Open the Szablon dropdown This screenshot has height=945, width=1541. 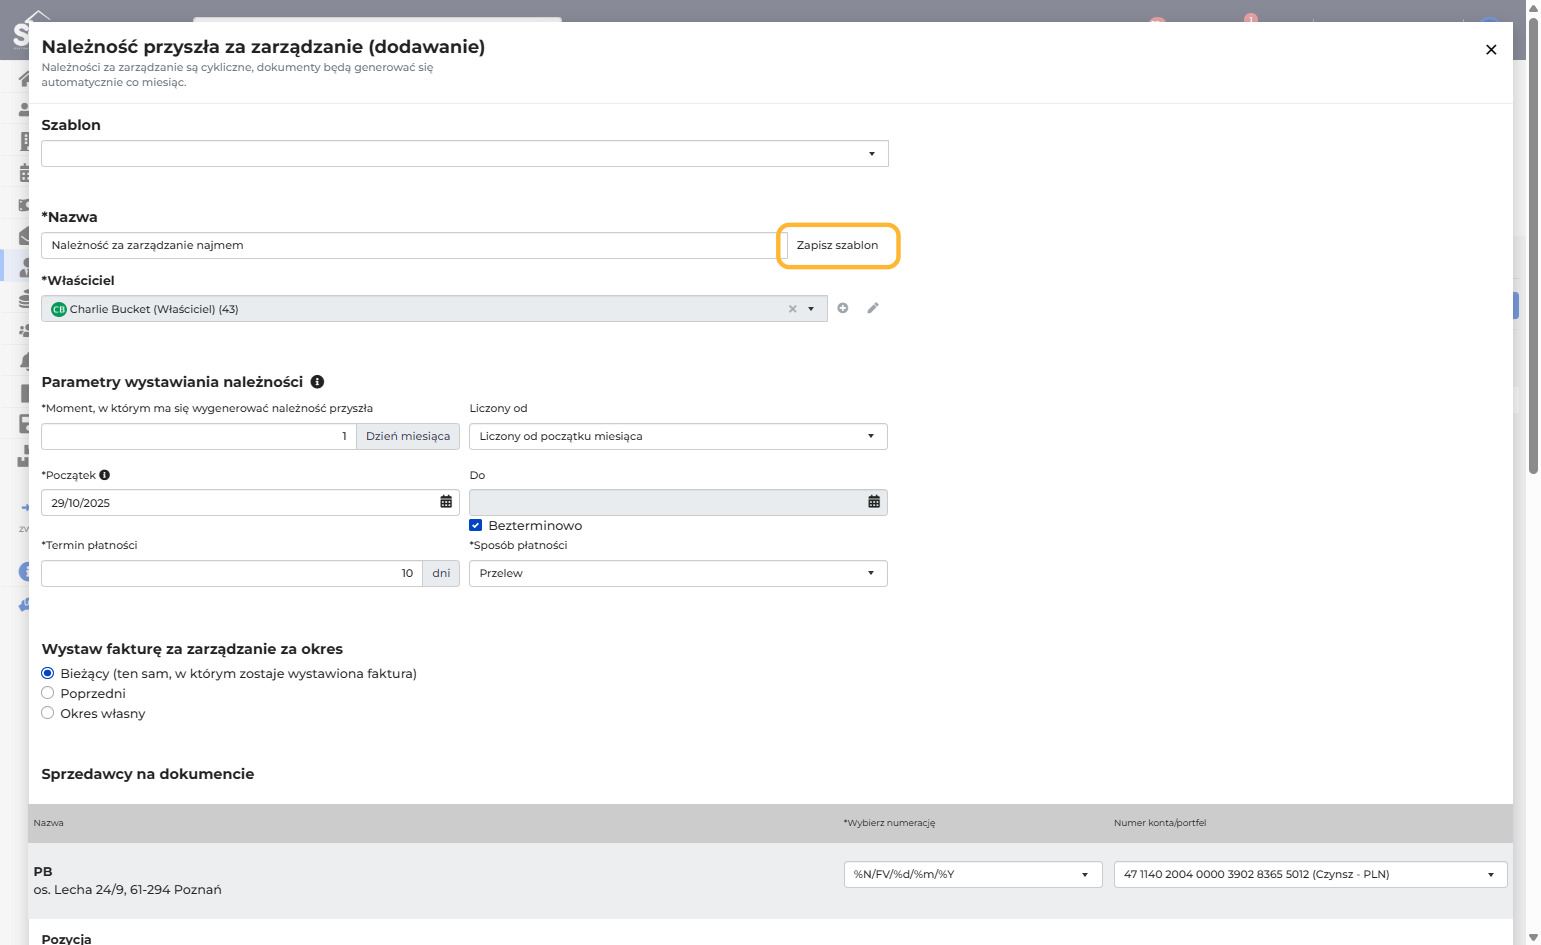coord(465,154)
